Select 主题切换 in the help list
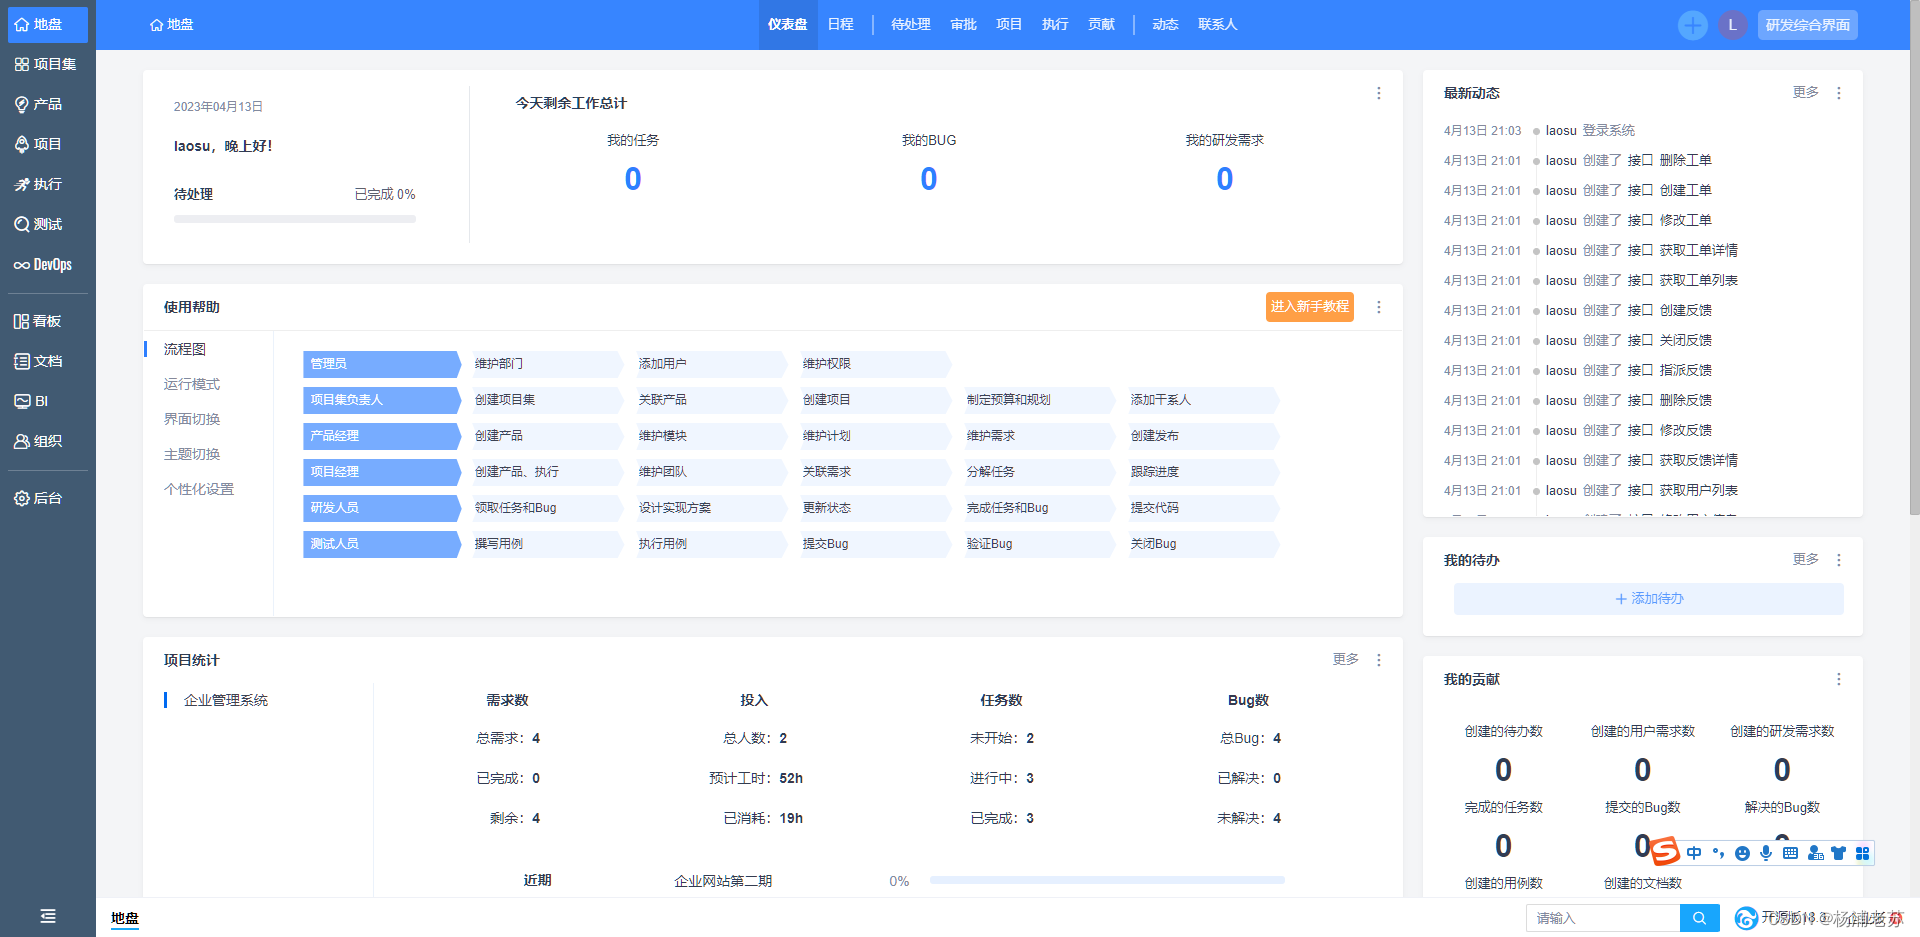 192,454
